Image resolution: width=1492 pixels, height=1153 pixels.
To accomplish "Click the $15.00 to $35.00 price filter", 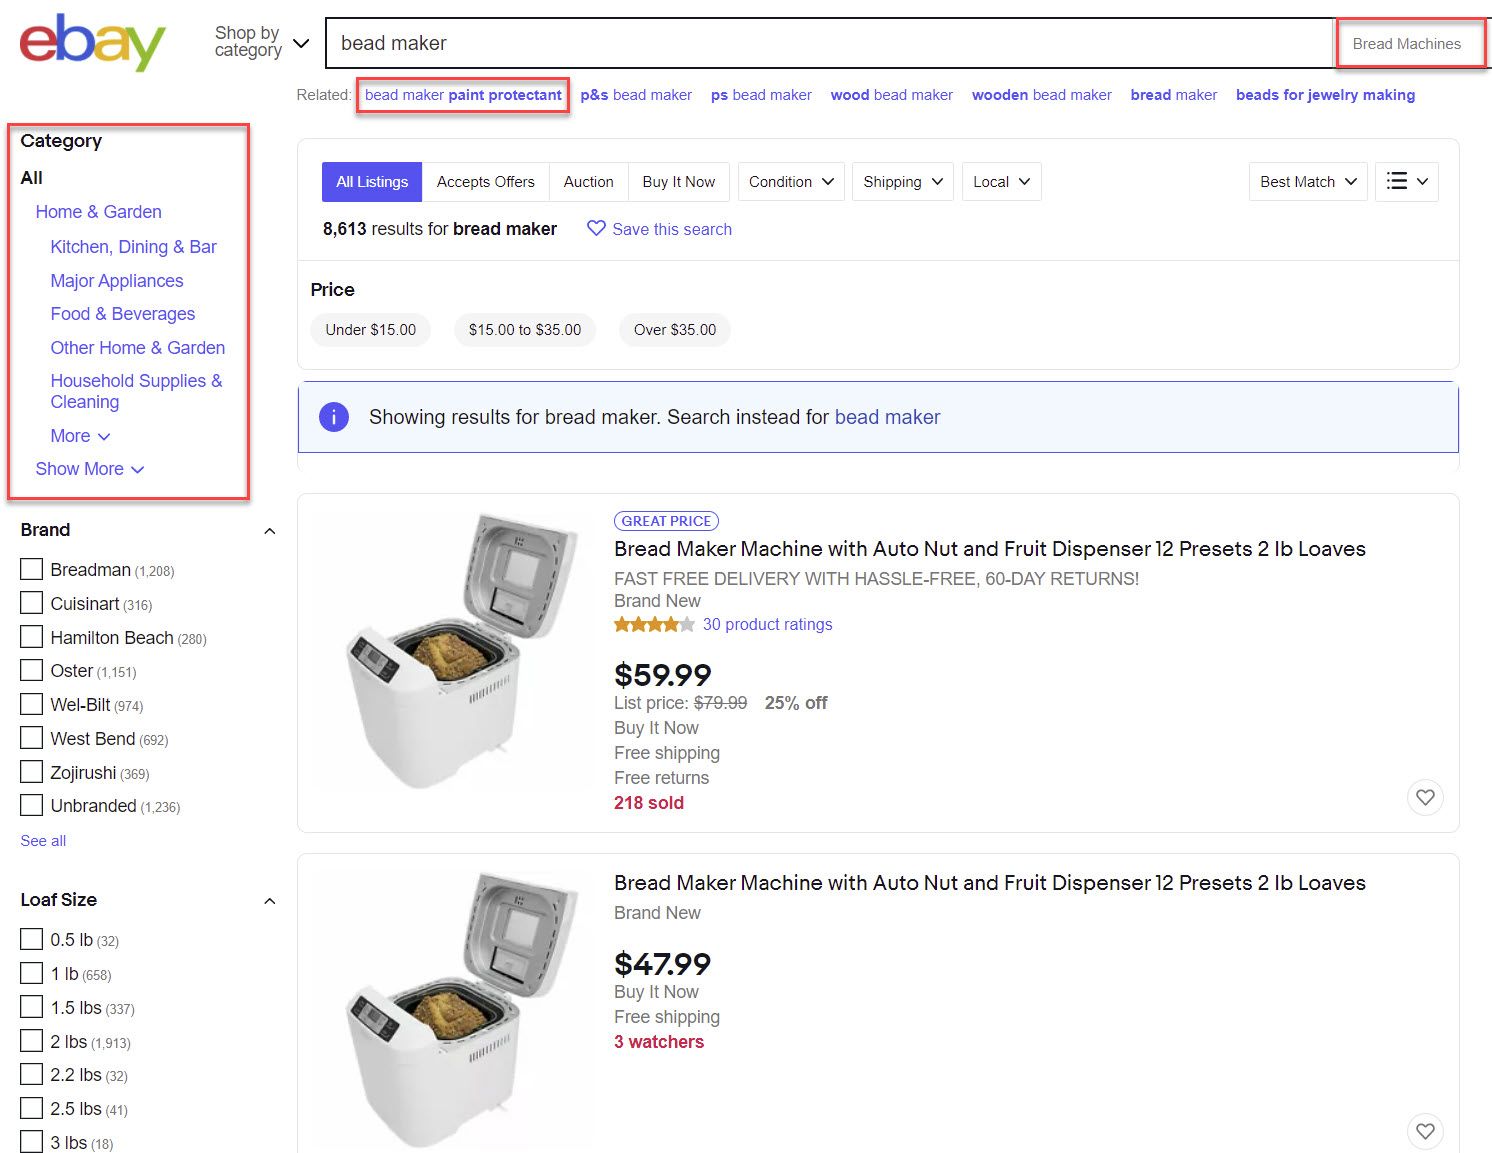I will point(525,329).
